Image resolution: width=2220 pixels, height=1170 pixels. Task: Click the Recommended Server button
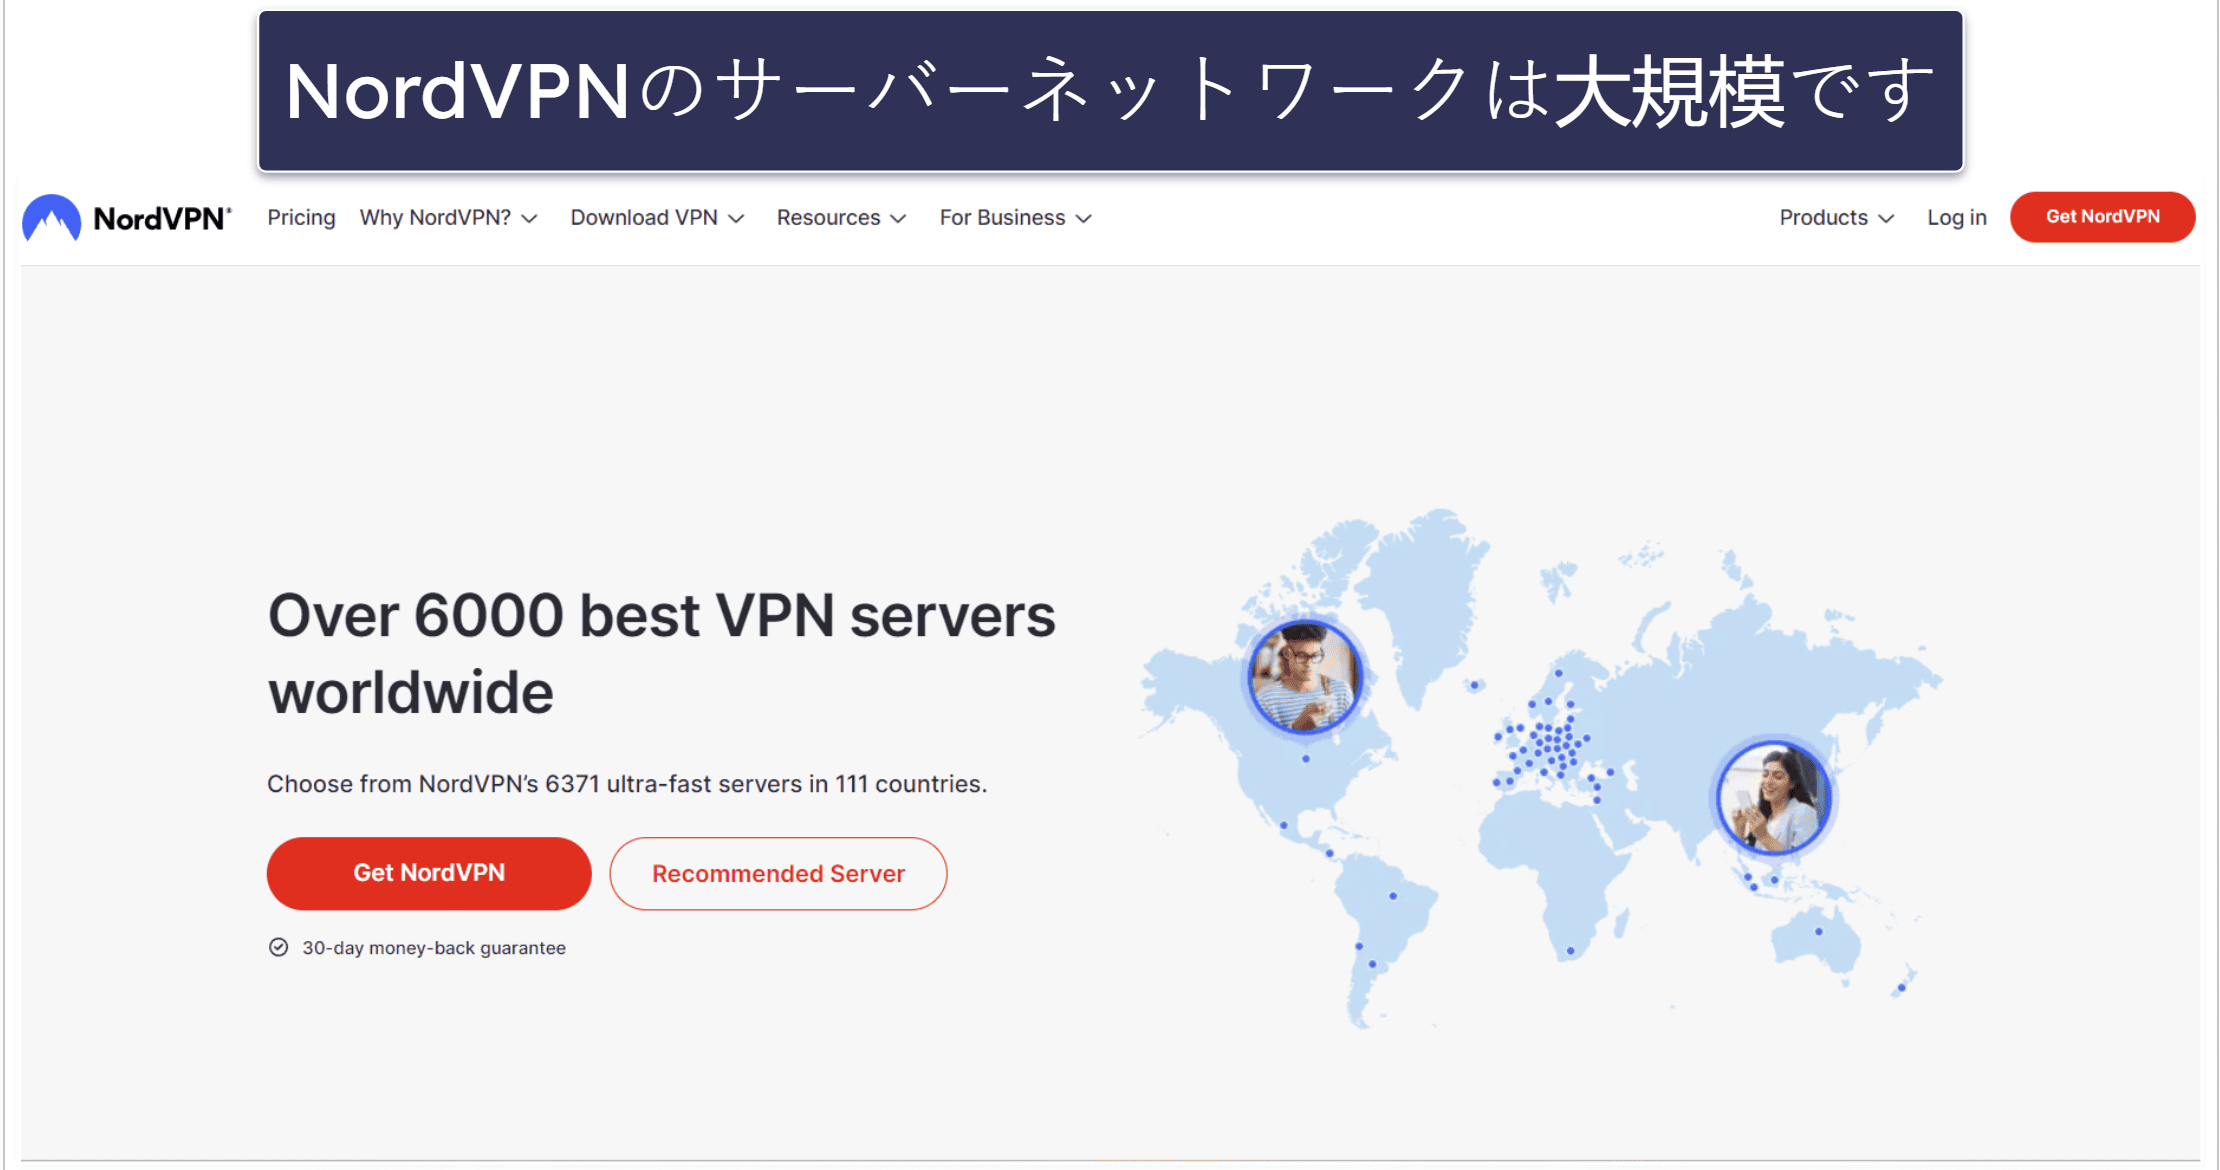tap(778, 873)
